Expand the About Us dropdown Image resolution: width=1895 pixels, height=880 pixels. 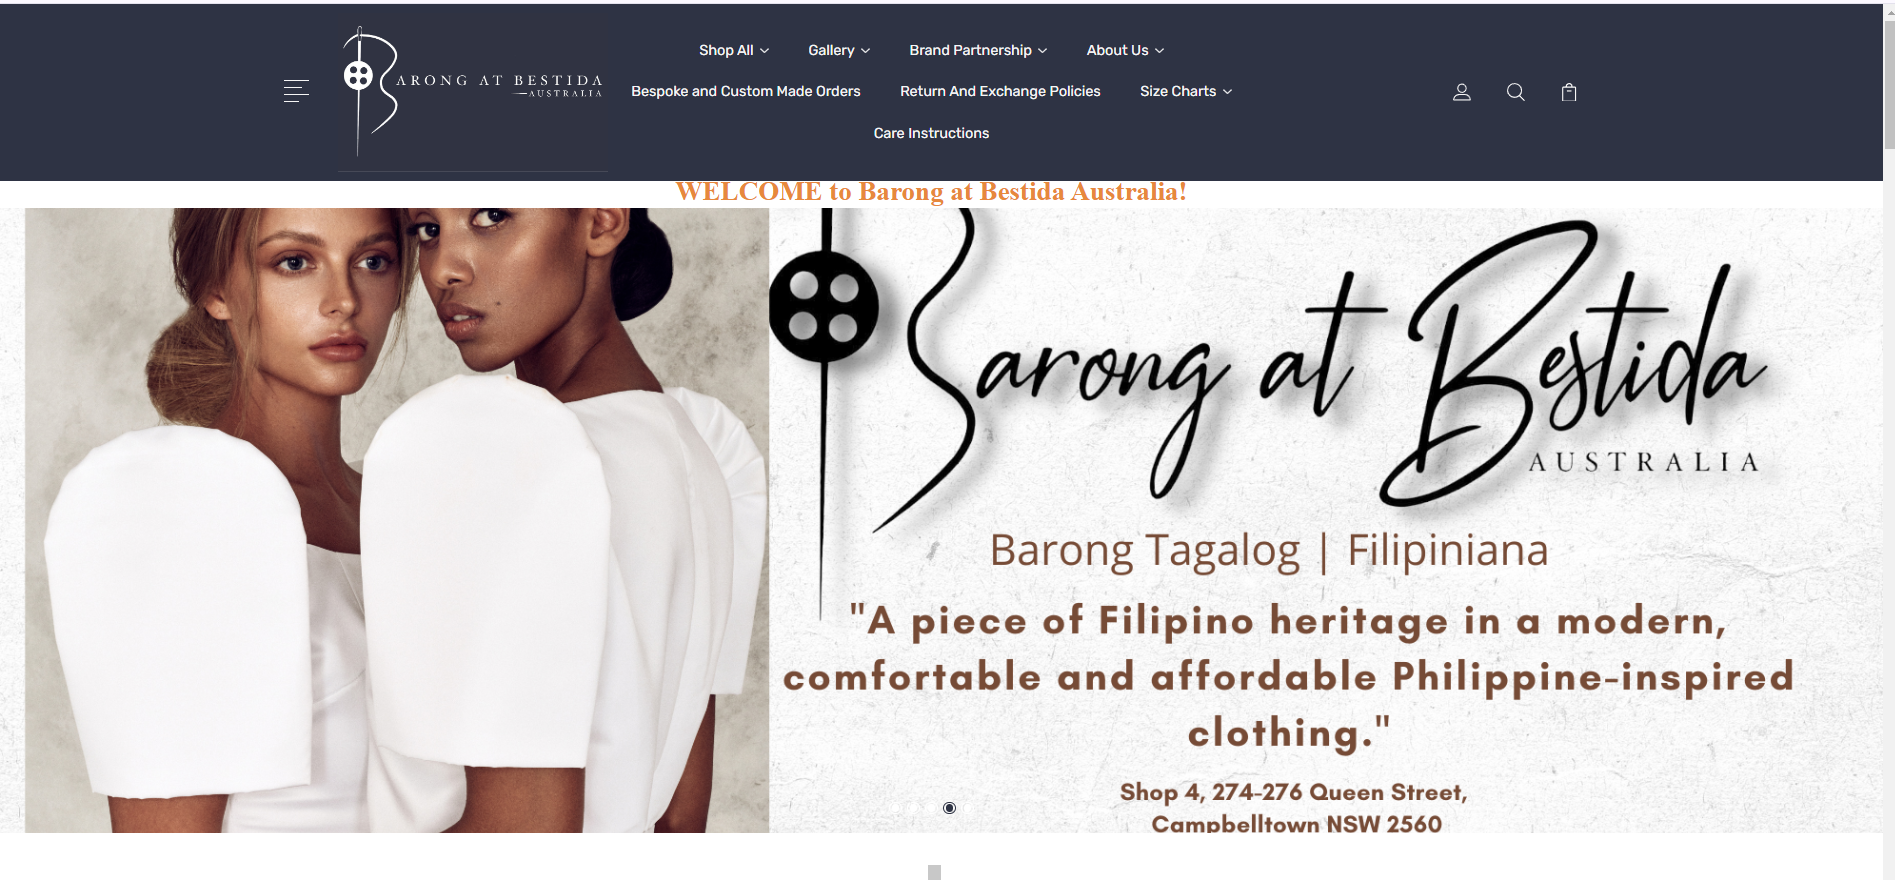click(x=1125, y=50)
